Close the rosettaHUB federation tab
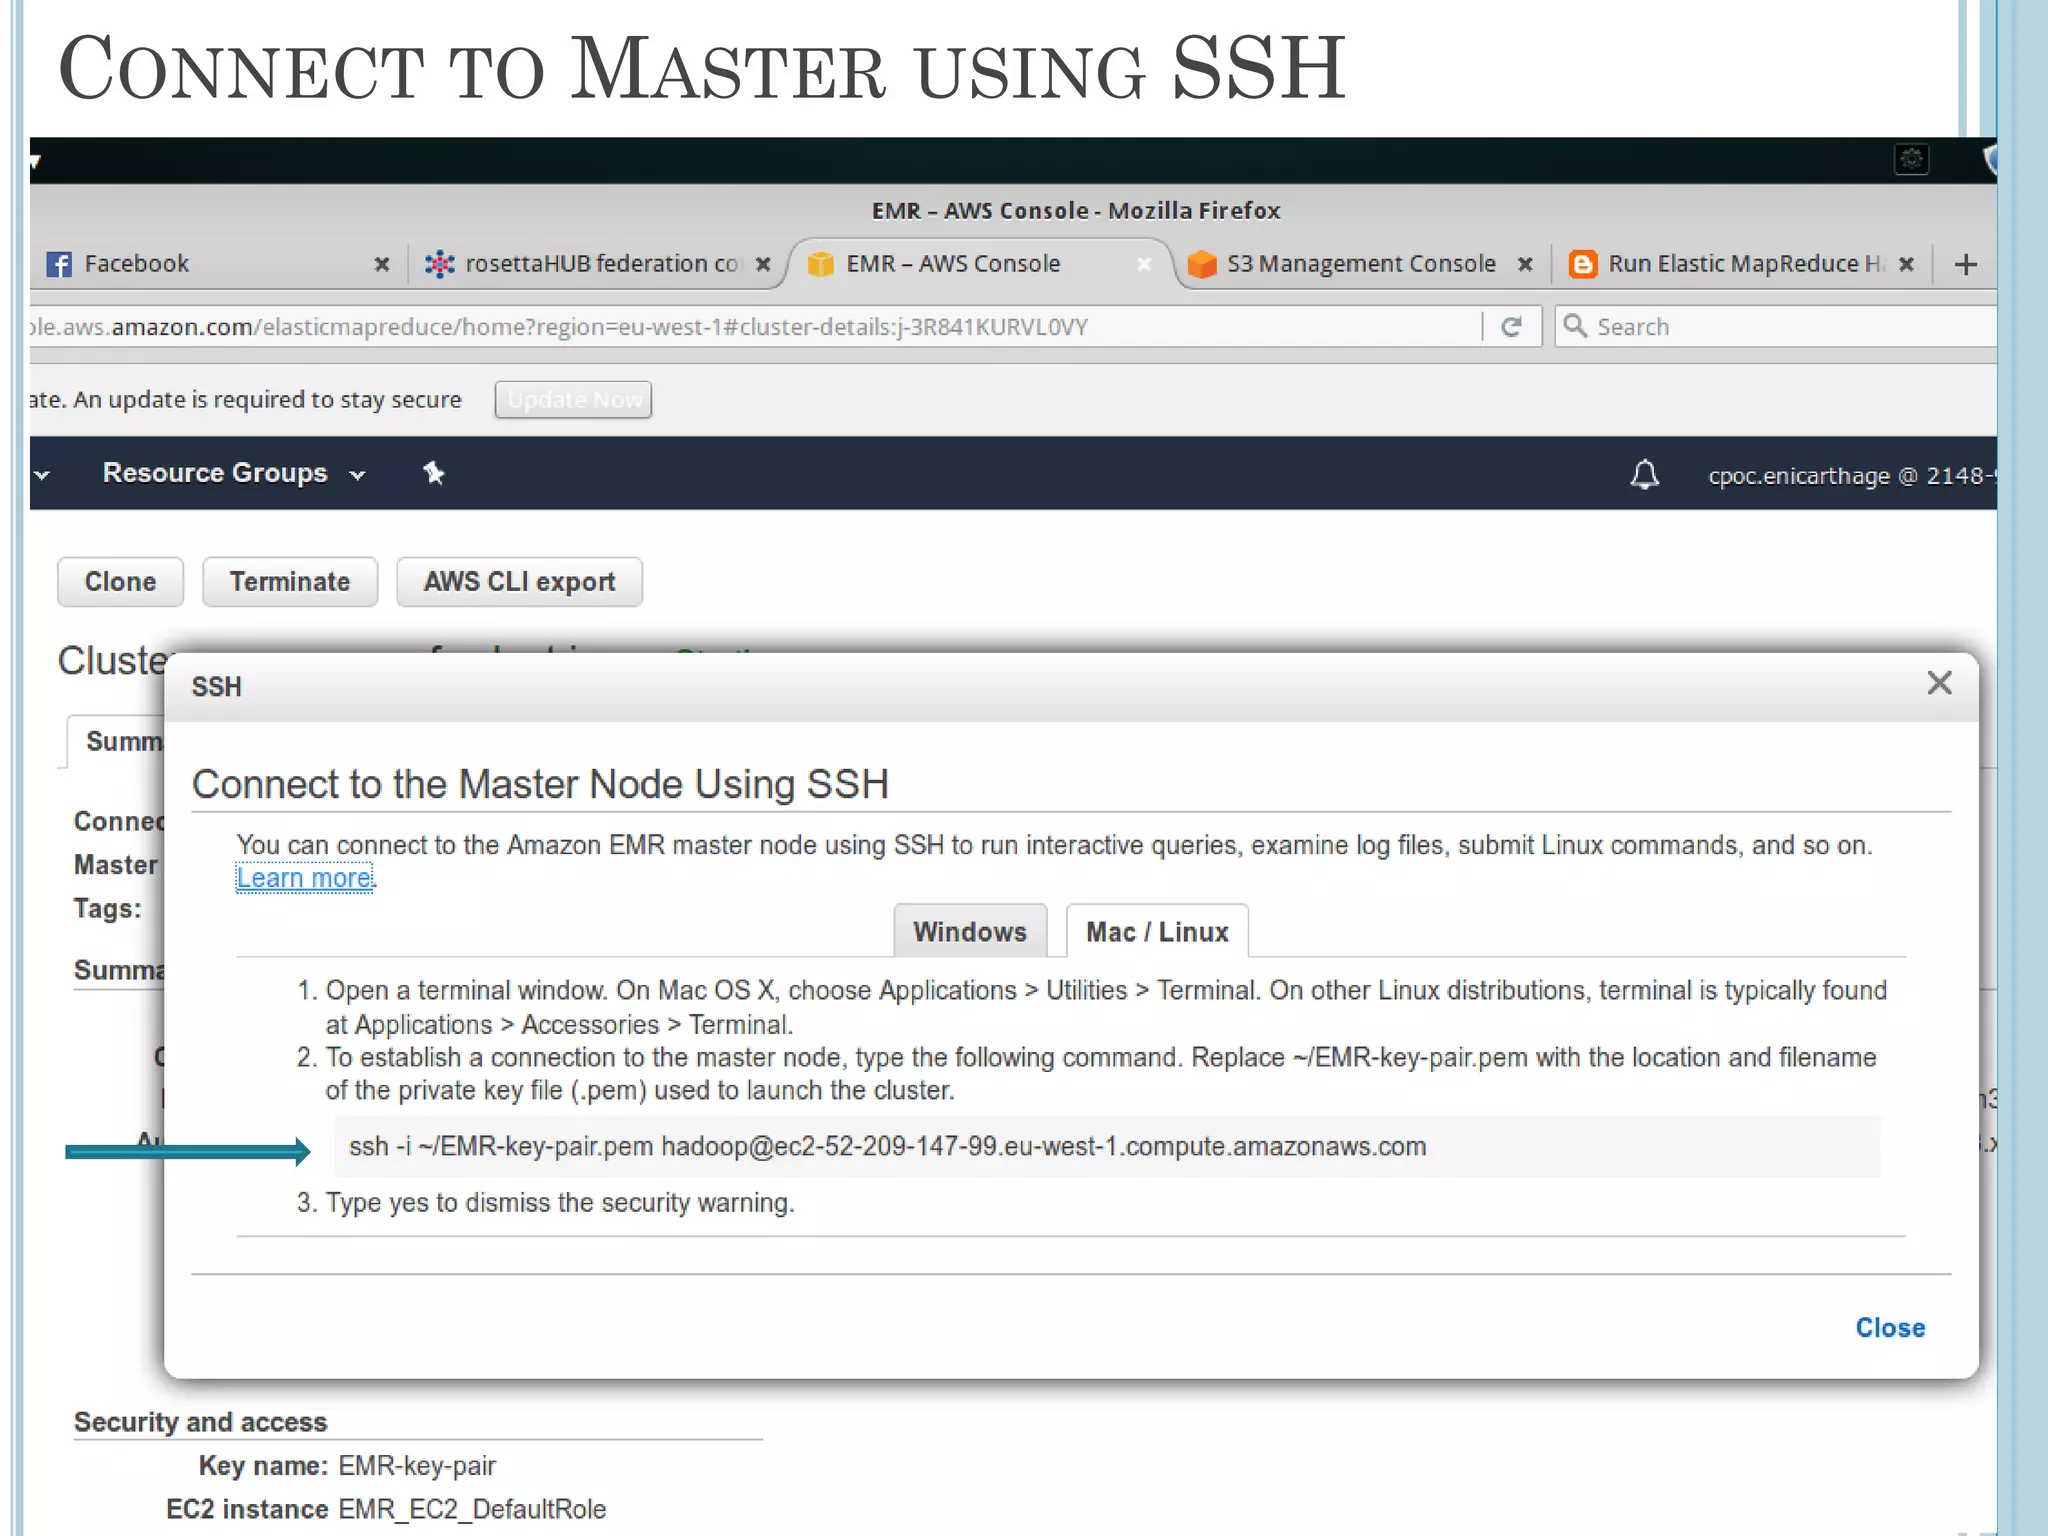The height and width of the screenshot is (1536, 2048). [763, 264]
